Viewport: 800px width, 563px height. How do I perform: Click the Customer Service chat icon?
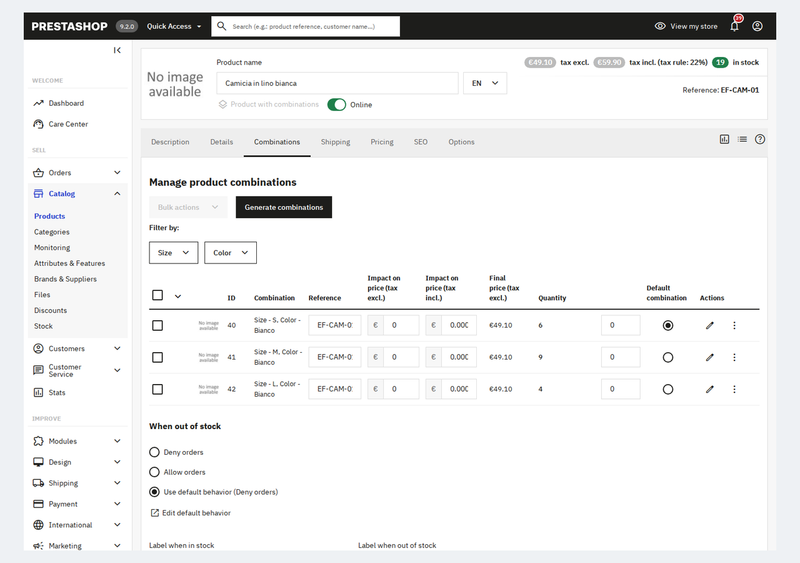[38, 370]
